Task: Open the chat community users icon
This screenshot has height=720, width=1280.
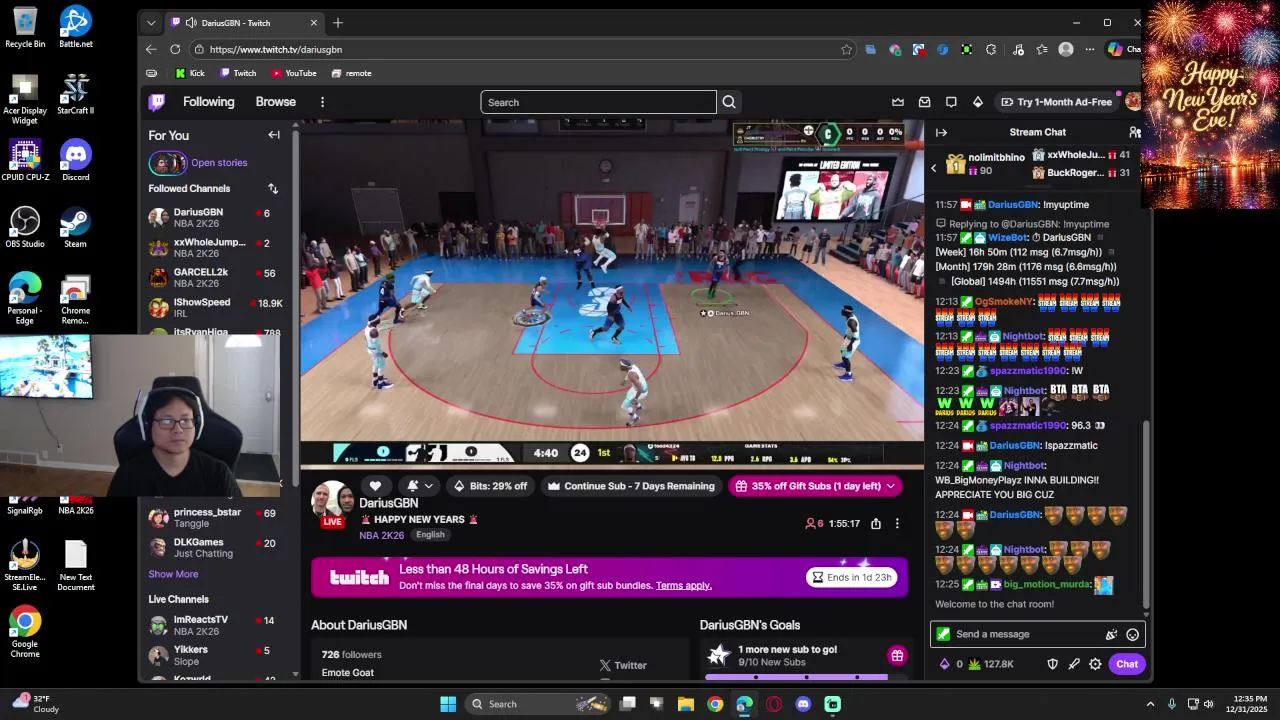Action: tap(1134, 132)
